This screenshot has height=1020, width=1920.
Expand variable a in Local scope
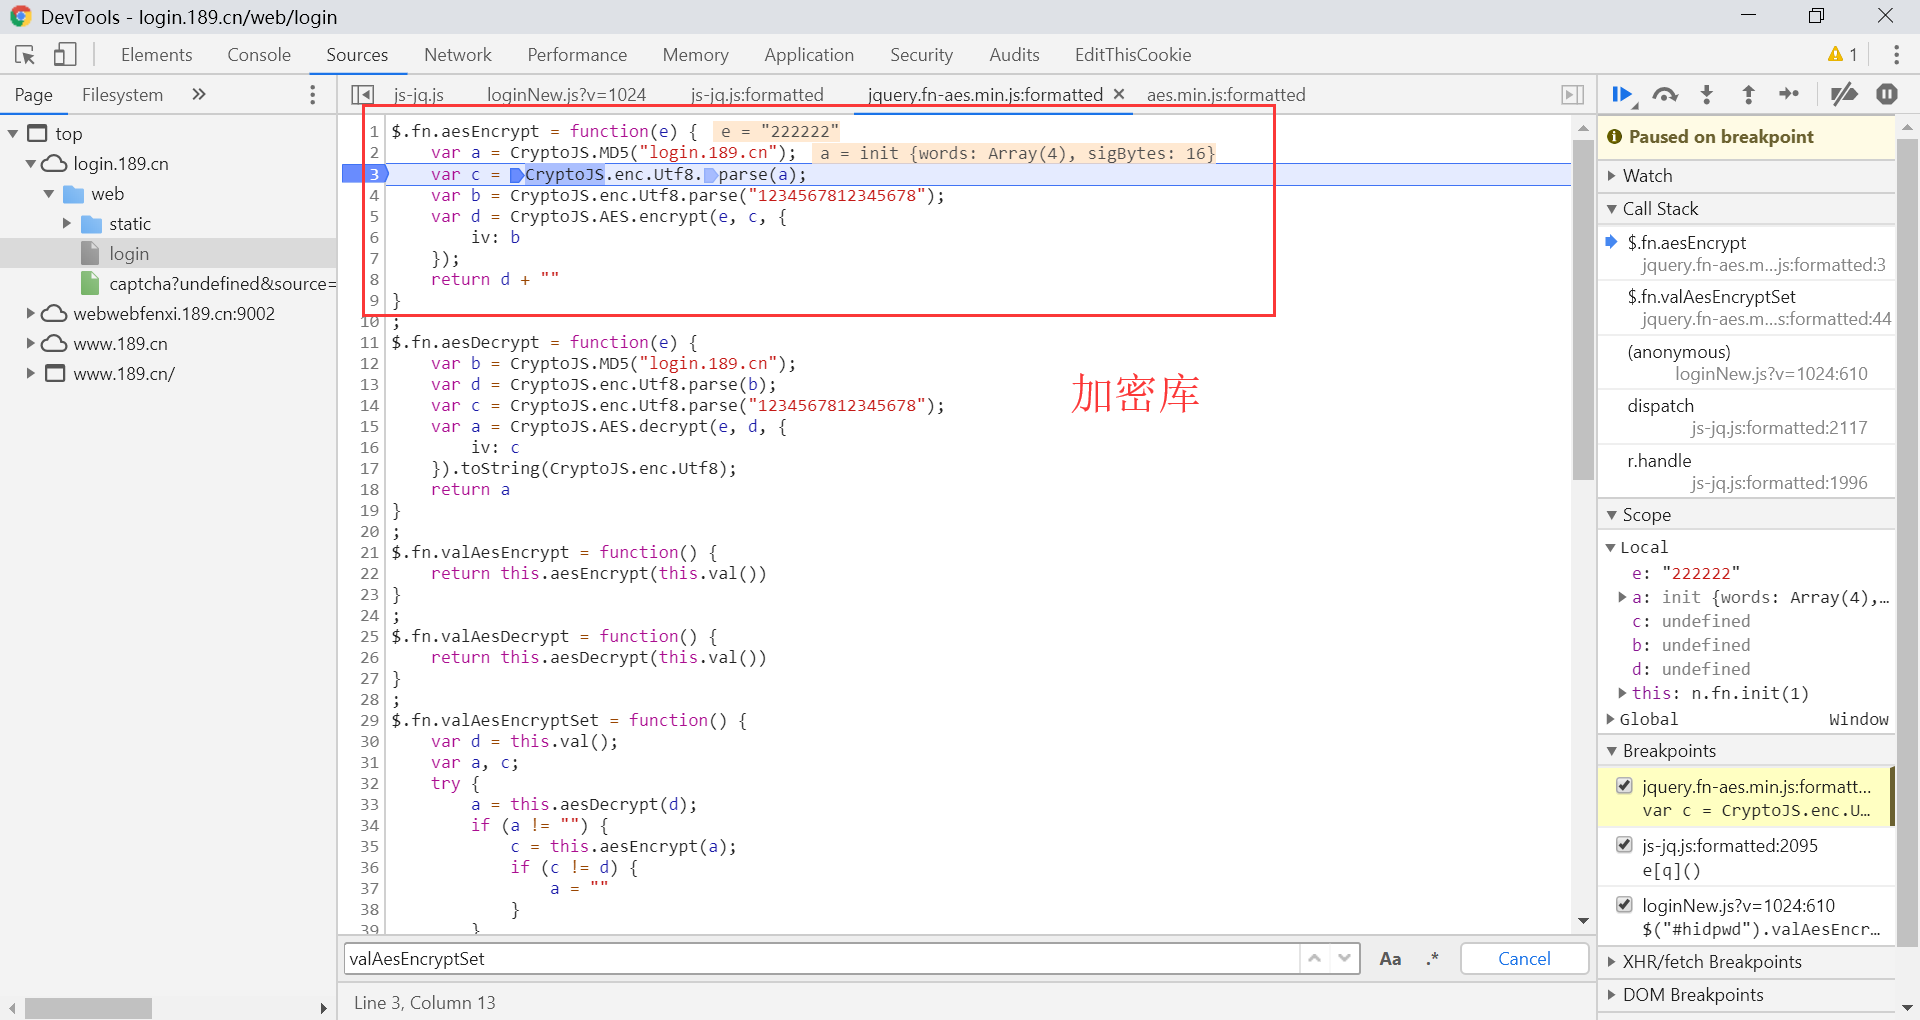coord(1623,598)
